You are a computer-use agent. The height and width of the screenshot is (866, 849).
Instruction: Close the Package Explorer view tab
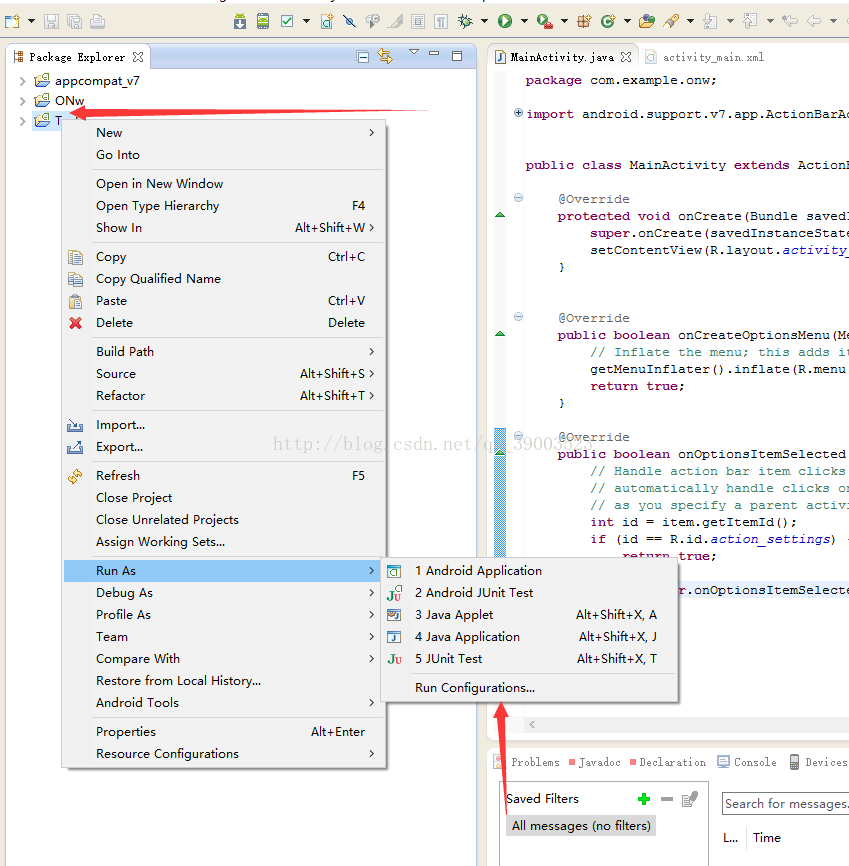coord(138,57)
